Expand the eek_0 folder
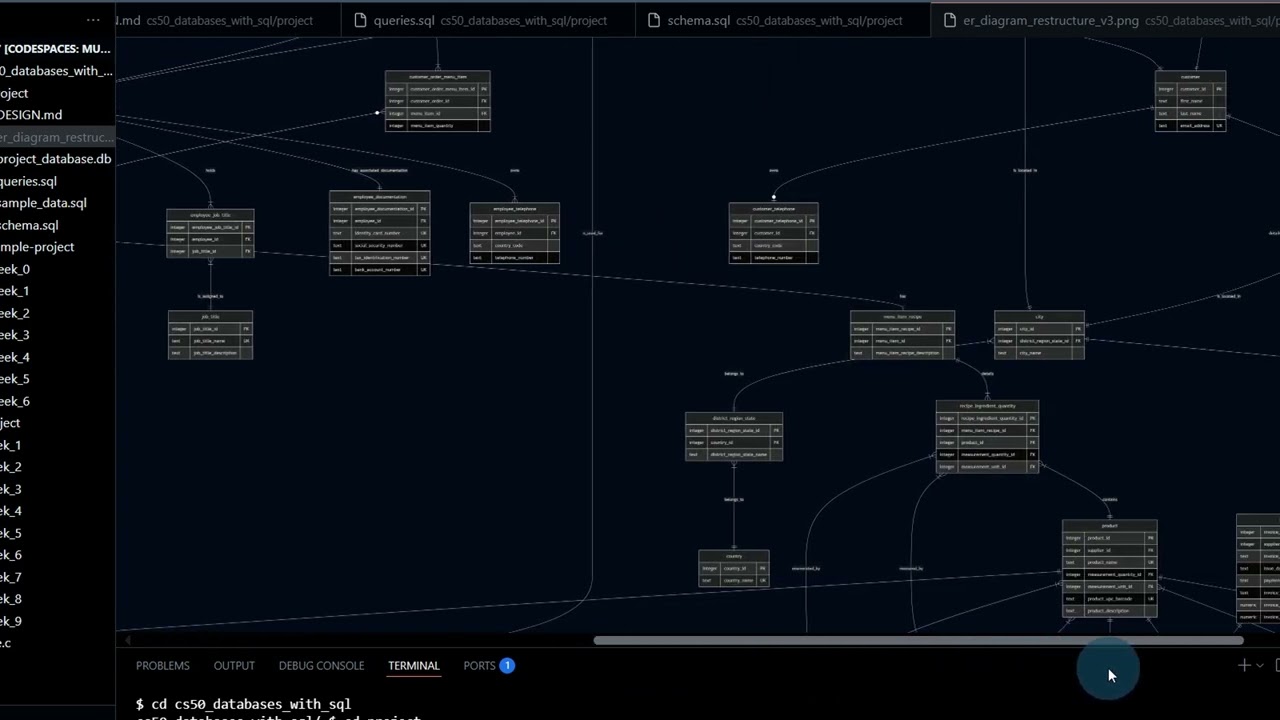 coord(57,269)
